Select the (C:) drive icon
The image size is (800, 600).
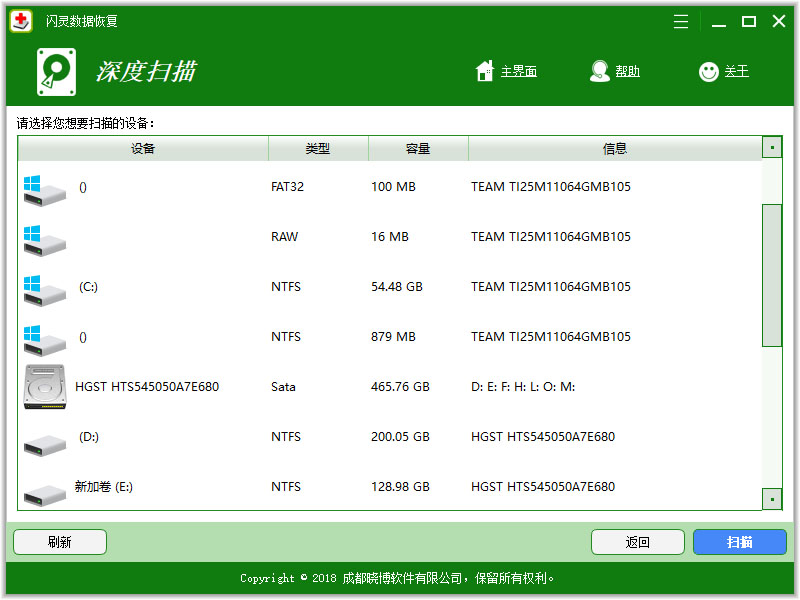45,290
